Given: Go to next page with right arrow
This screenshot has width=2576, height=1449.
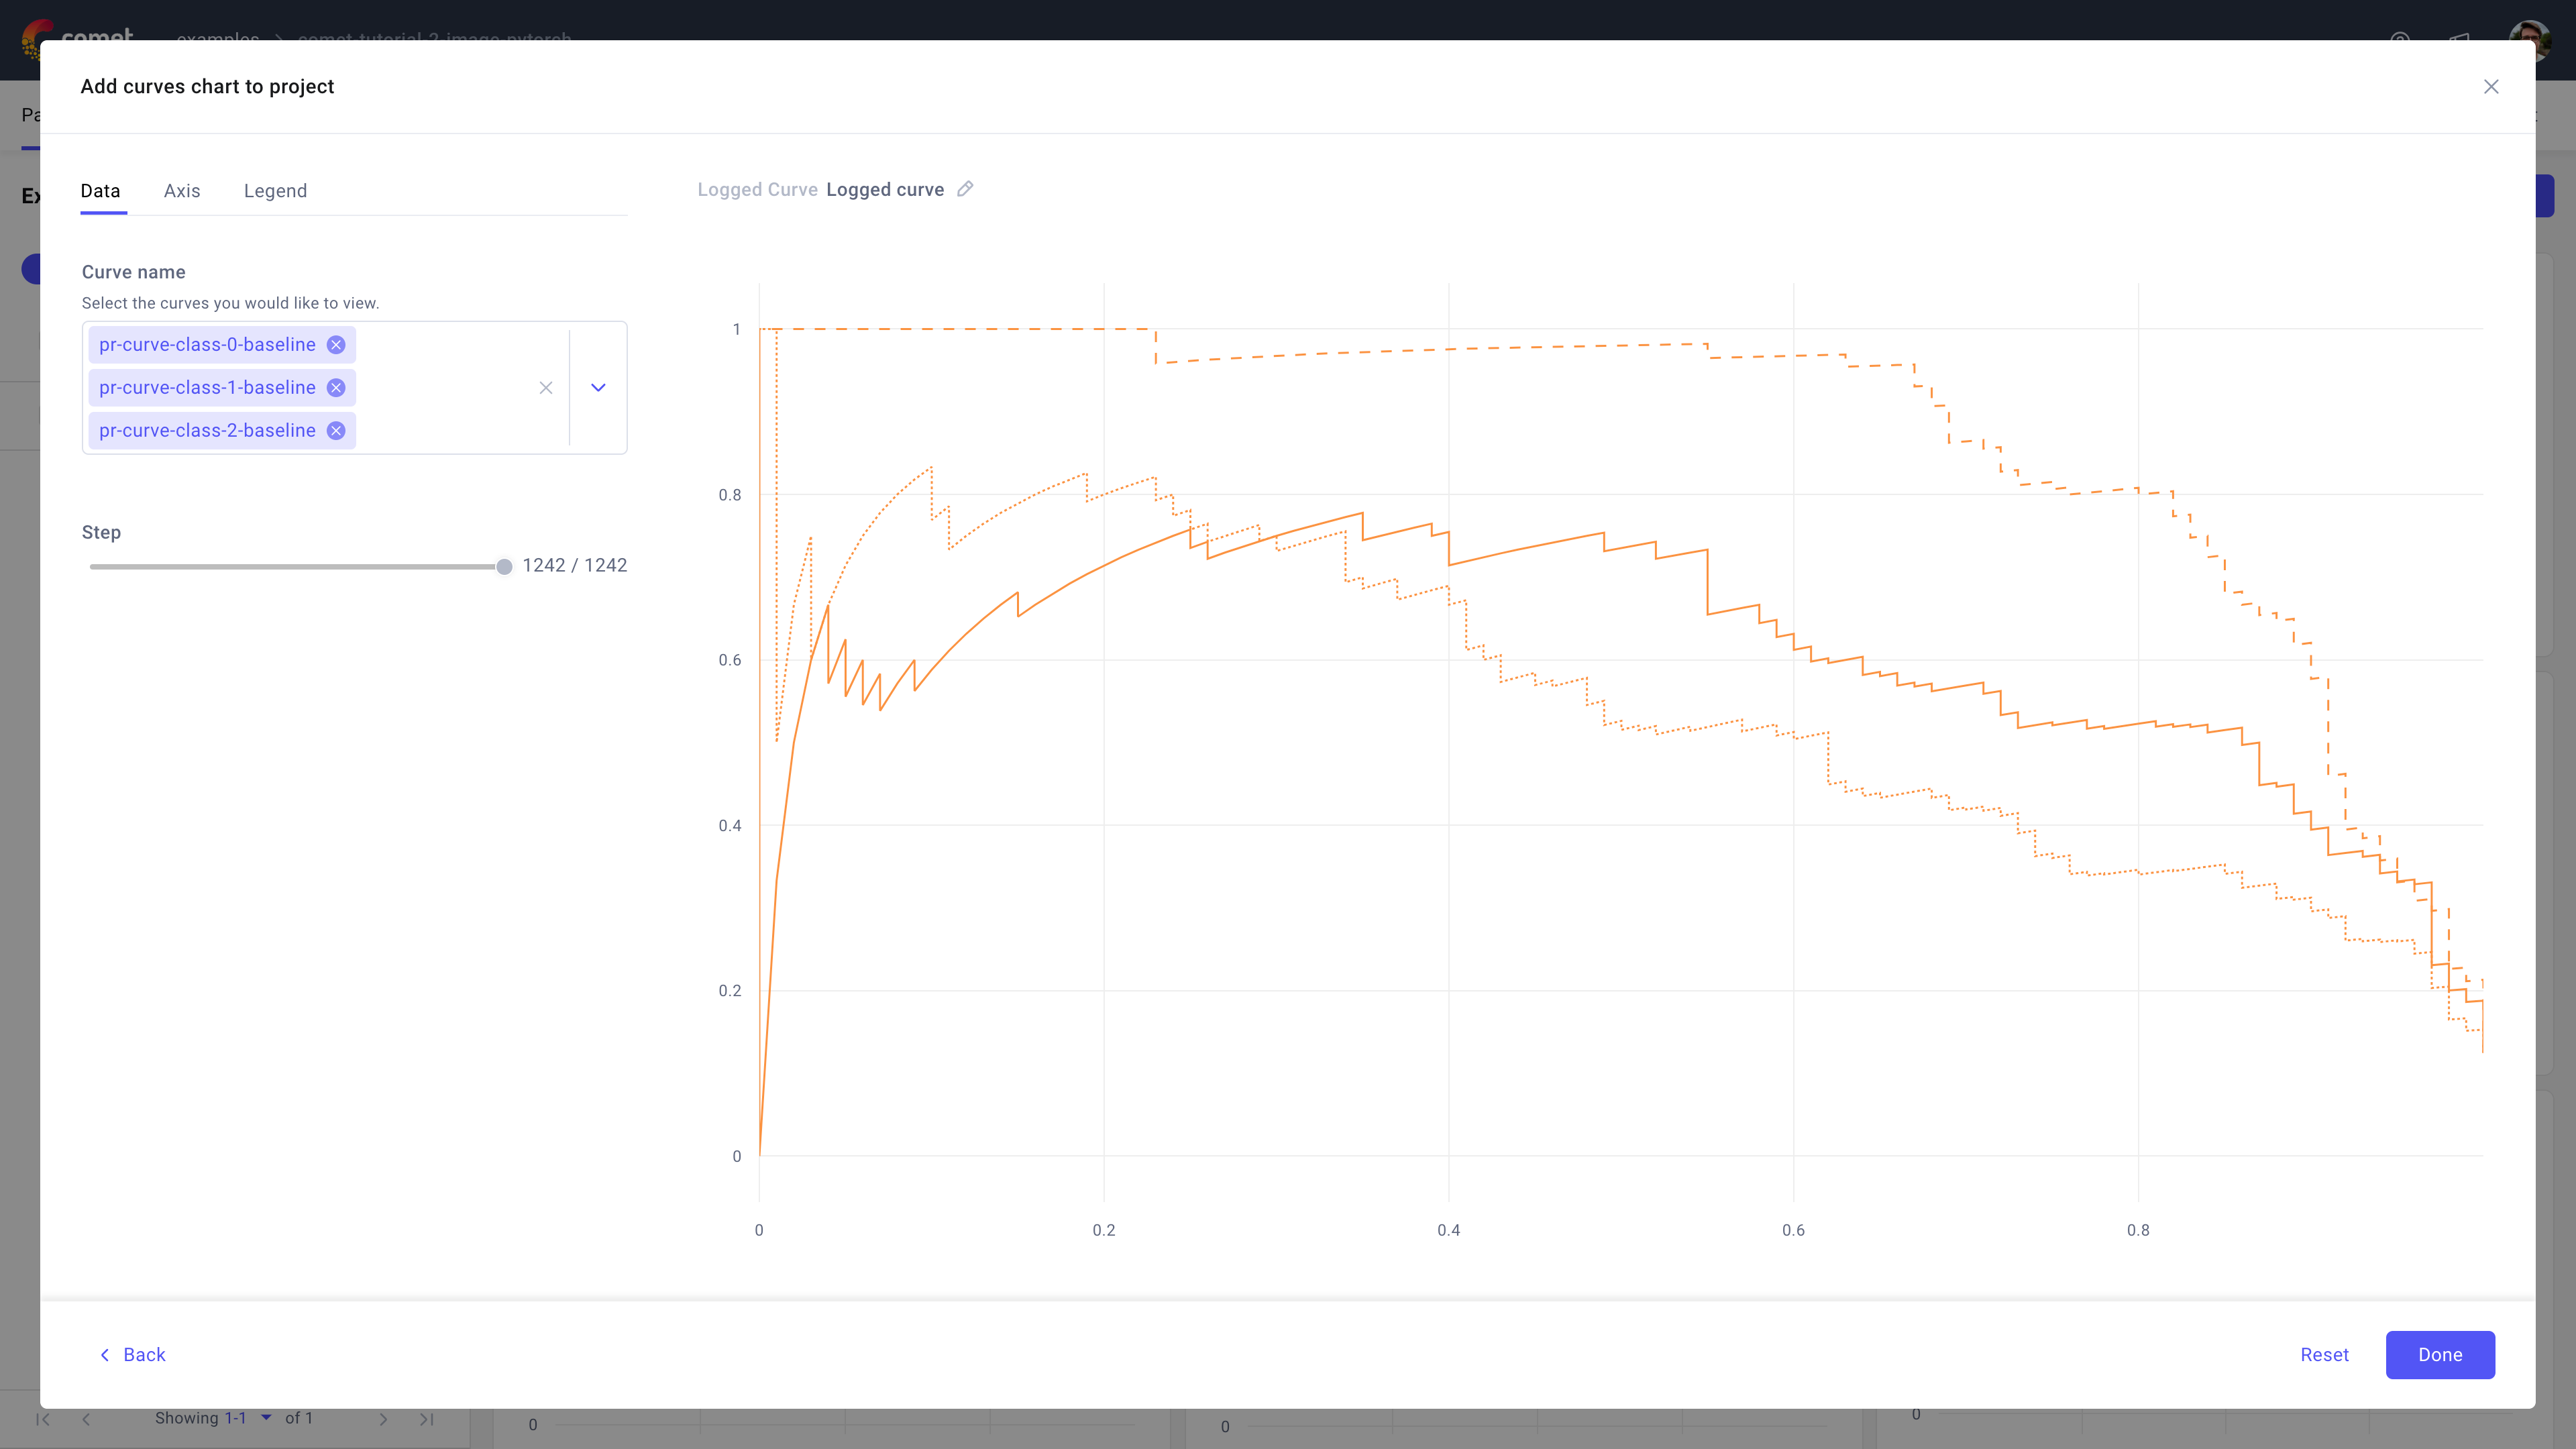Looking at the screenshot, I should click(383, 1419).
